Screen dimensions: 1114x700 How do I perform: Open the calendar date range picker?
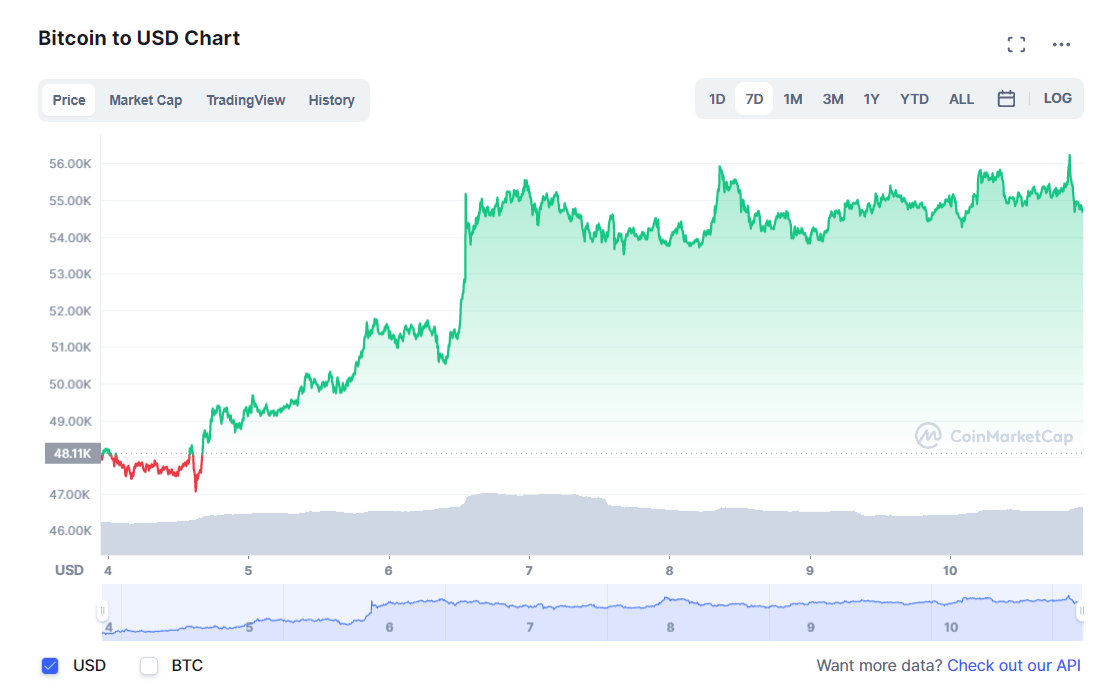pyautogui.click(x=1006, y=99)
